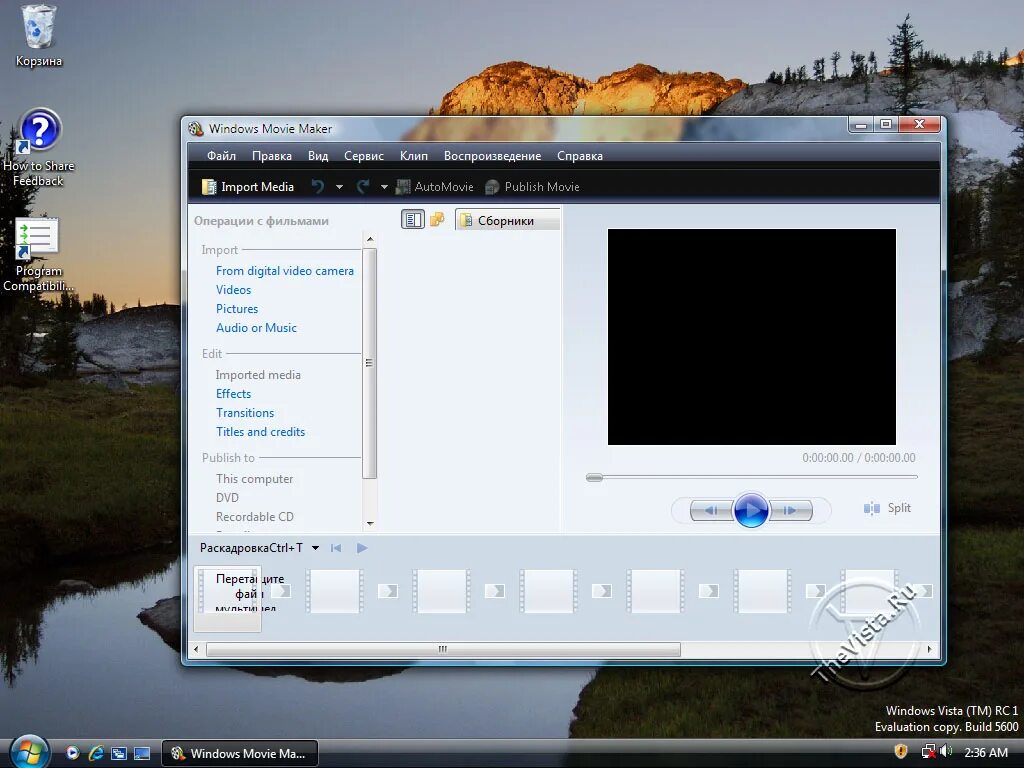Open the Правка menu
Viewport: 1024px width, 768px height.
pyautogui.click(x=272, y=155)
